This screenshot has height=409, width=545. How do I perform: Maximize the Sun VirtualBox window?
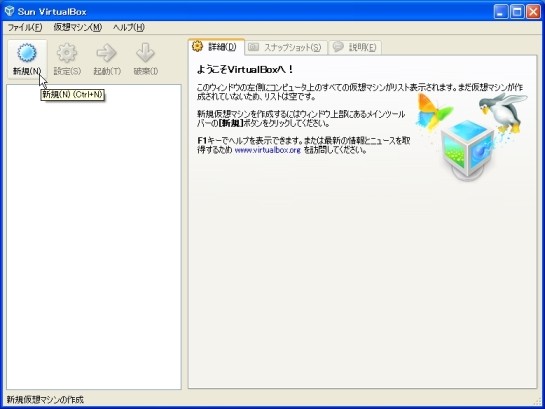point(517,12)
